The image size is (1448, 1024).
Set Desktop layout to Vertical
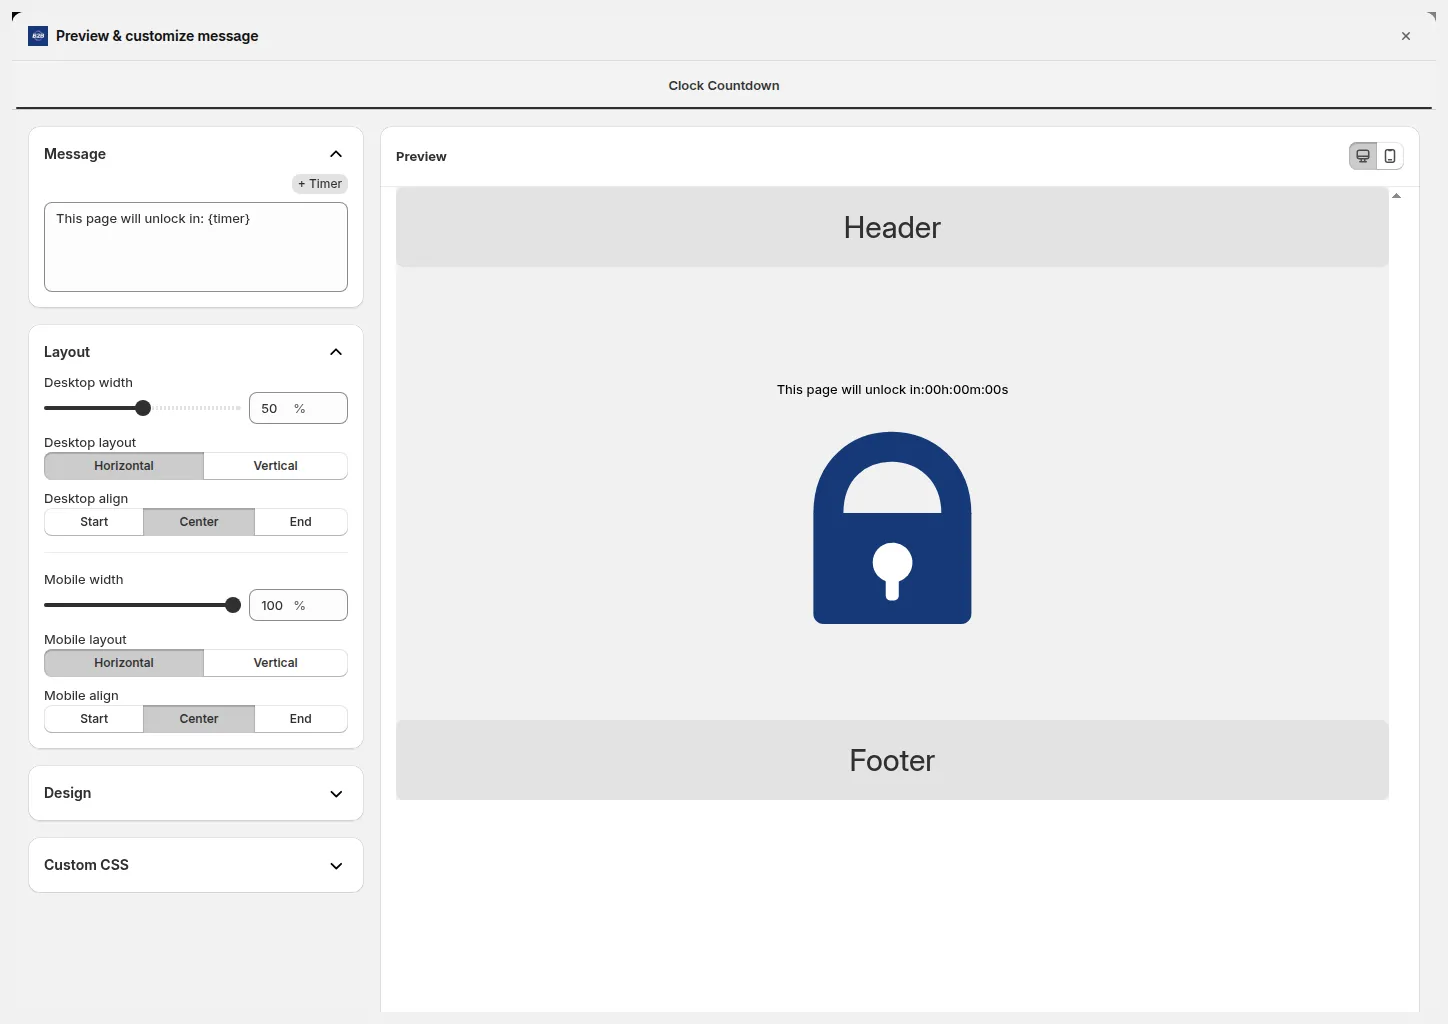click(276, 466)
